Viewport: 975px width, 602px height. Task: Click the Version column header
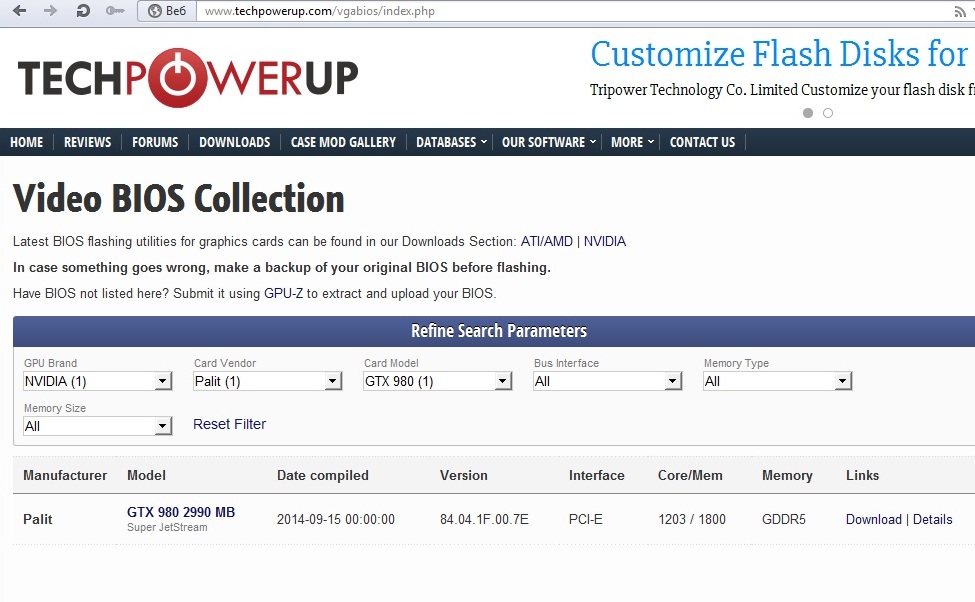[464, 476]
